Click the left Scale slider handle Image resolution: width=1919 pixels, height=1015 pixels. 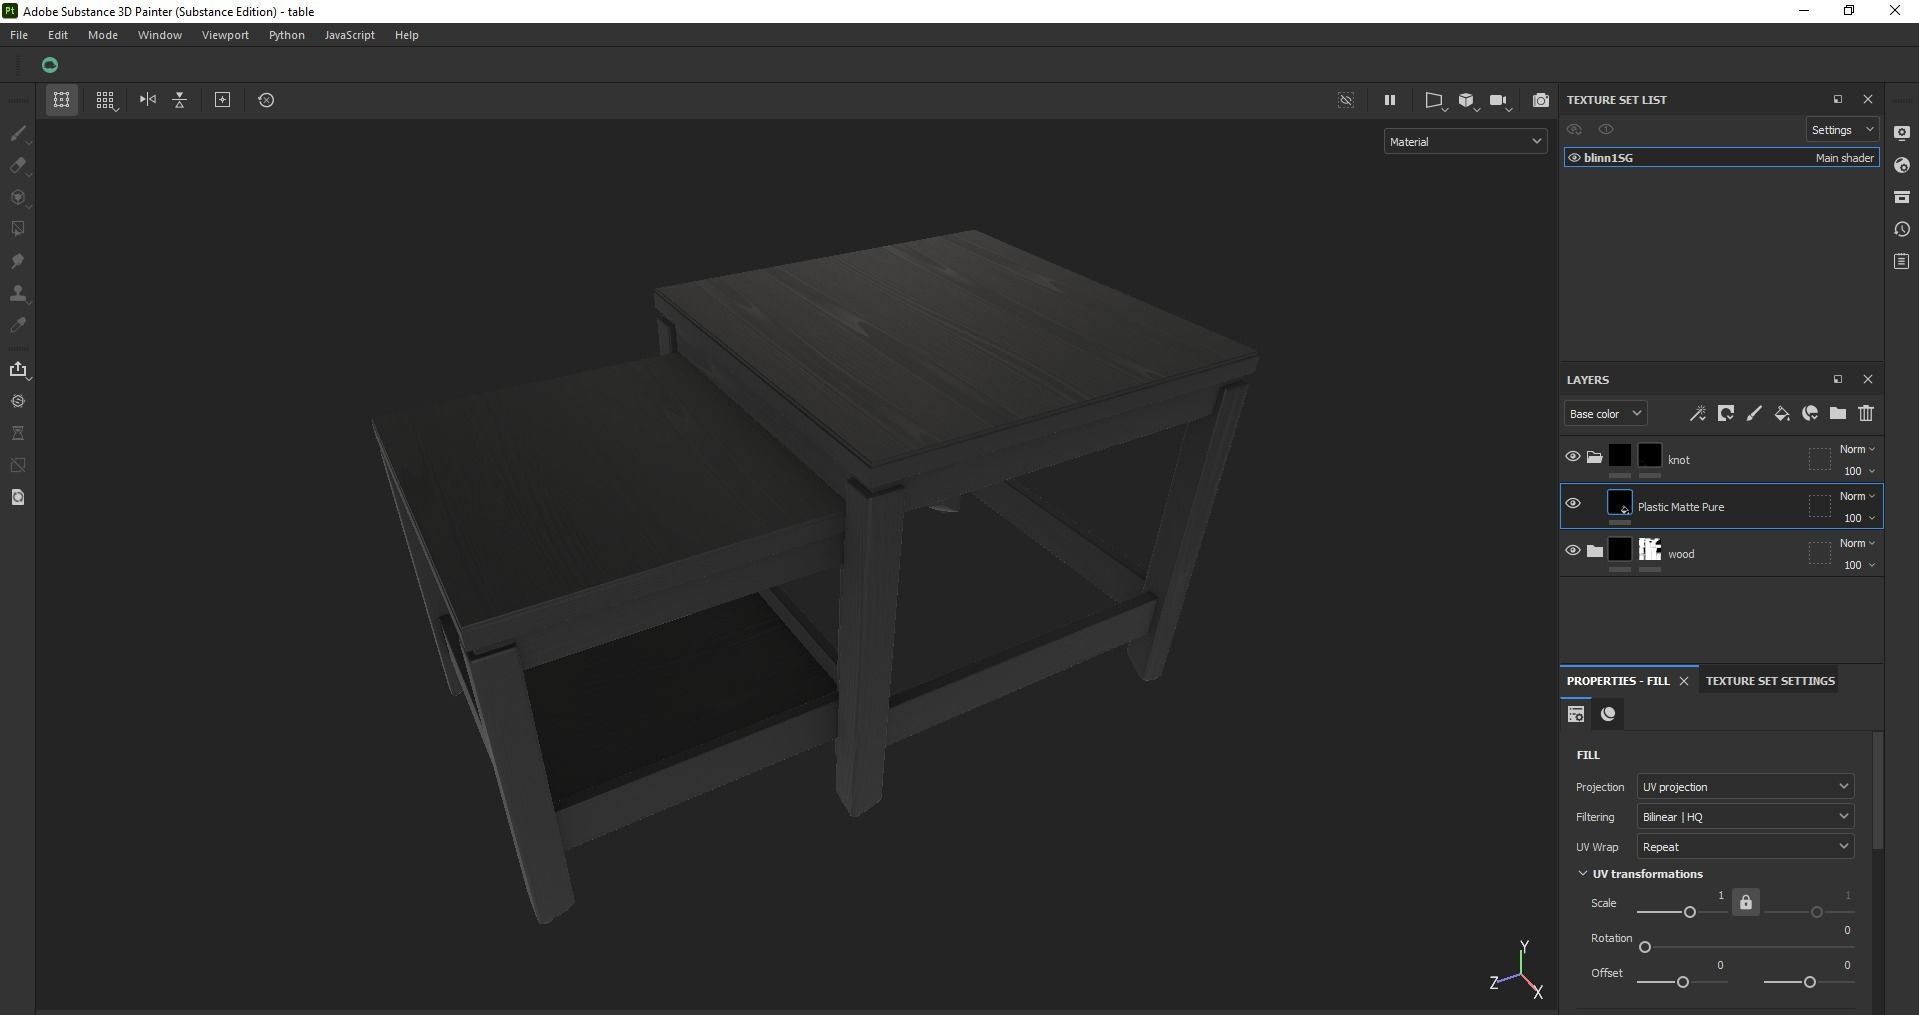coord(1690,912)
